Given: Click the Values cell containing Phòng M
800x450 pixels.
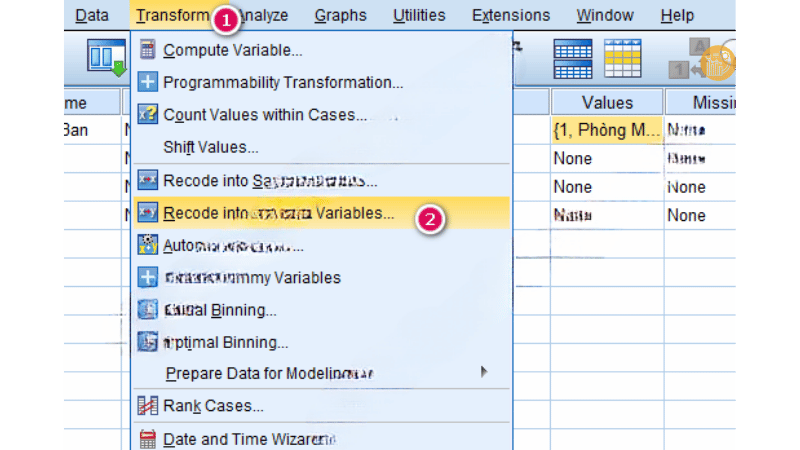Looking at the screenshot, I should point(607,130).
